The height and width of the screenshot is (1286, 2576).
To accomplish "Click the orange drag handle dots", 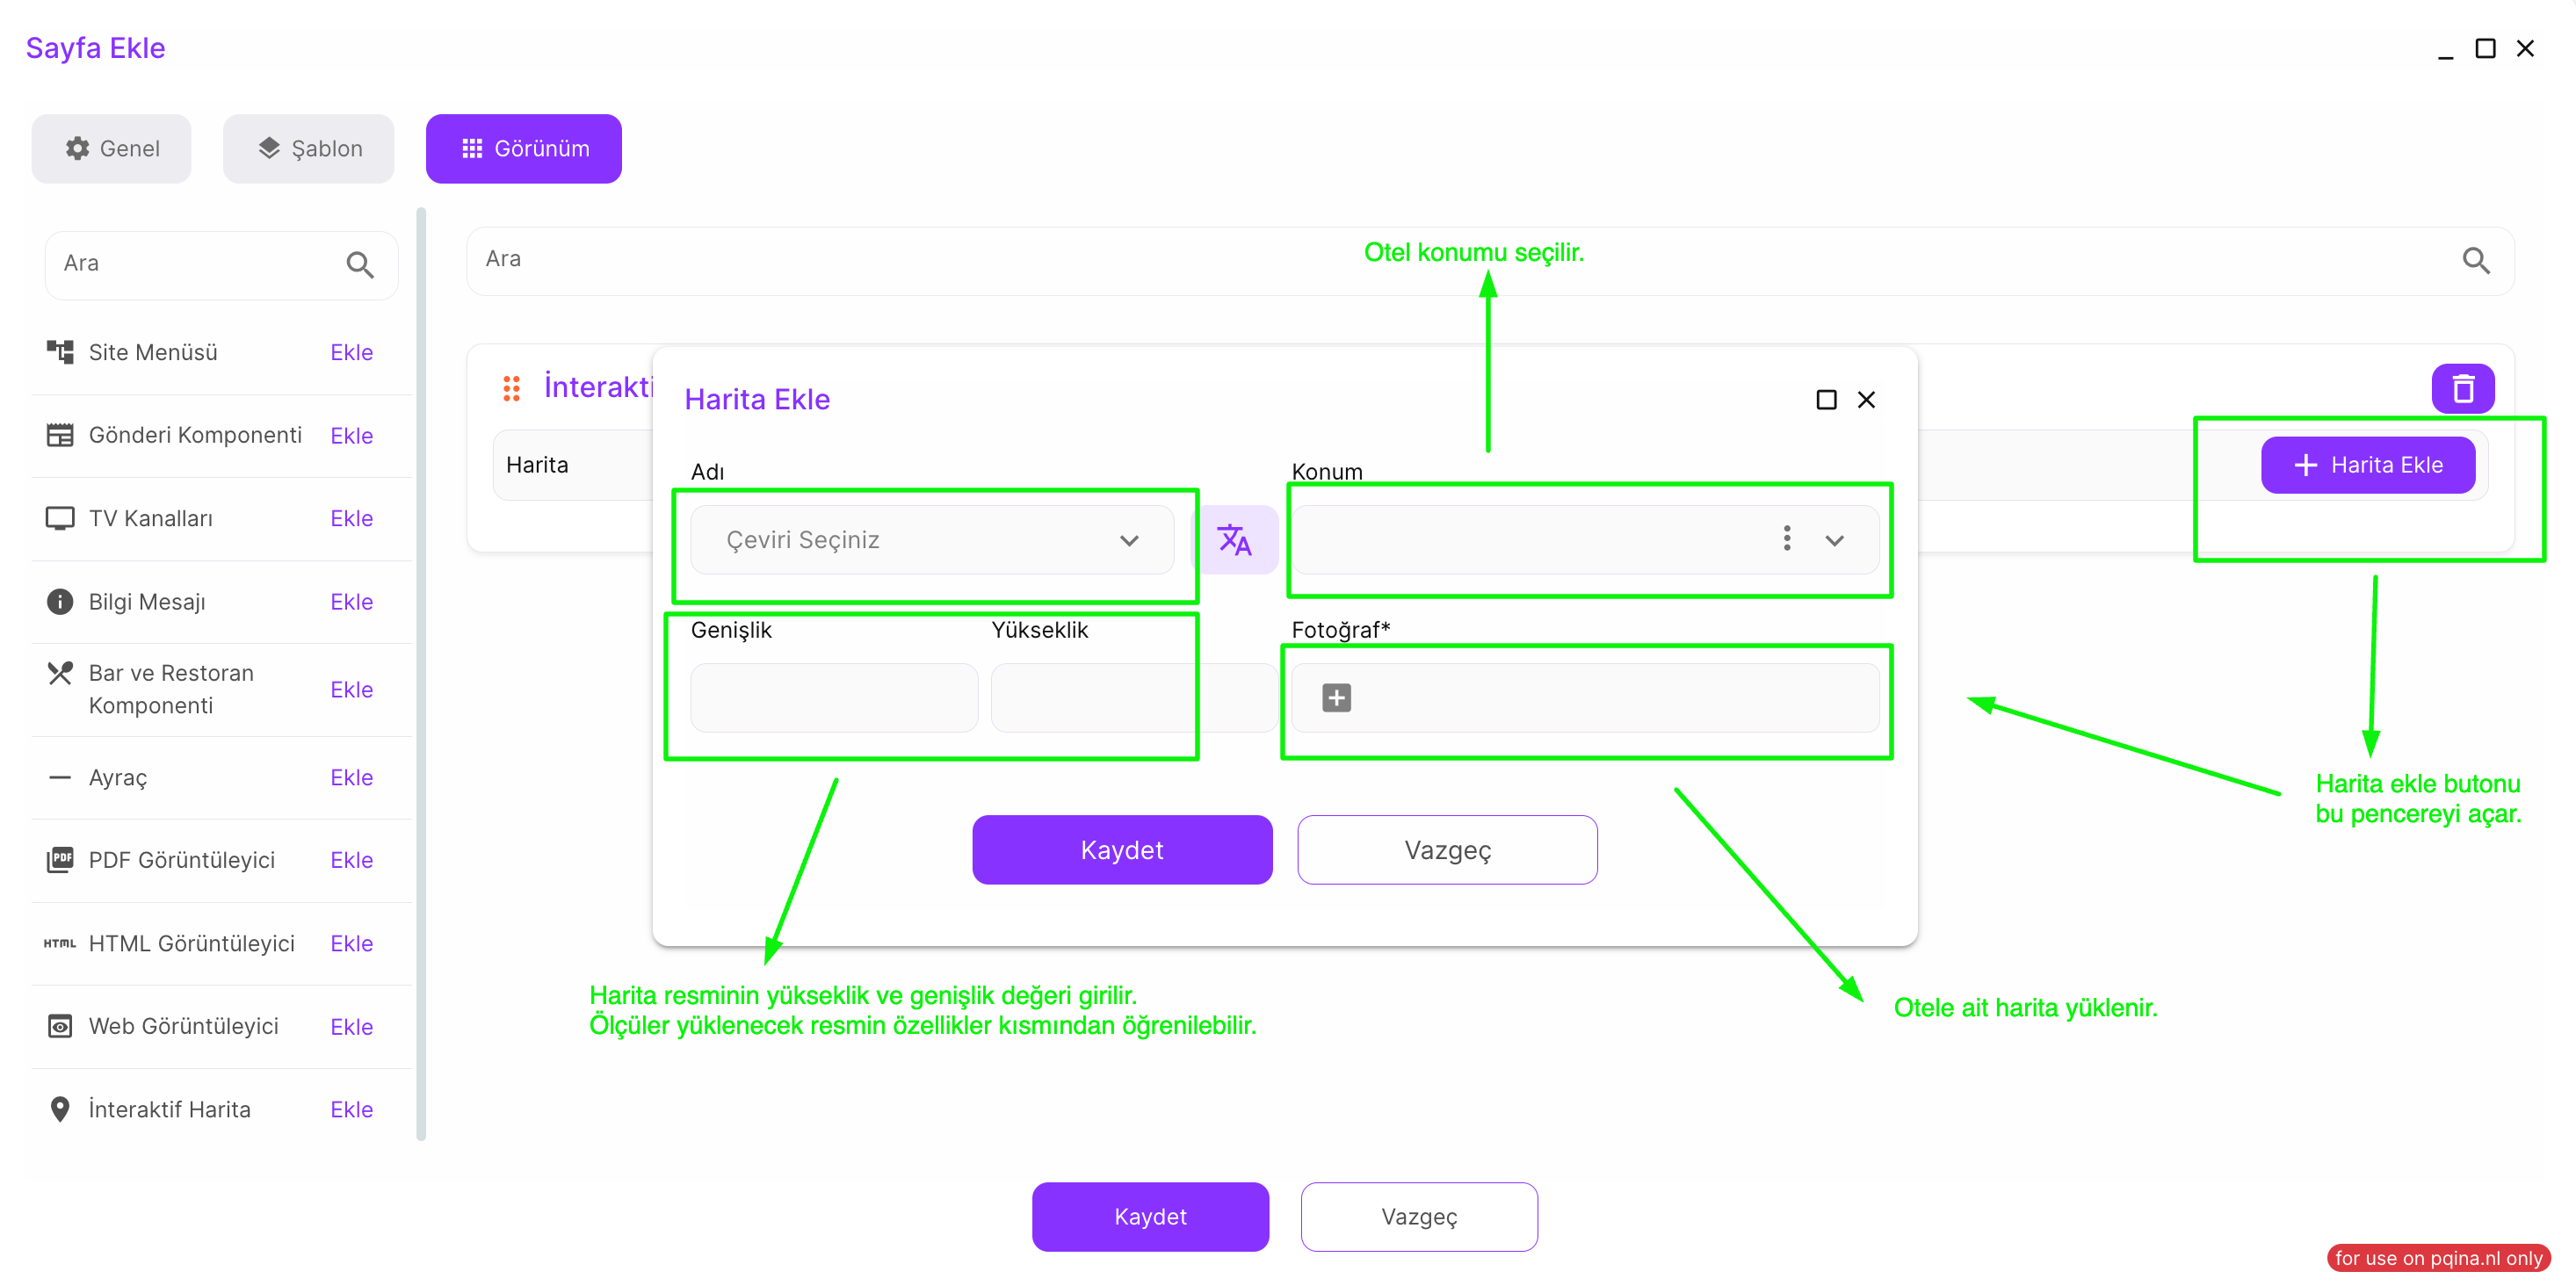I will (511, 388).
